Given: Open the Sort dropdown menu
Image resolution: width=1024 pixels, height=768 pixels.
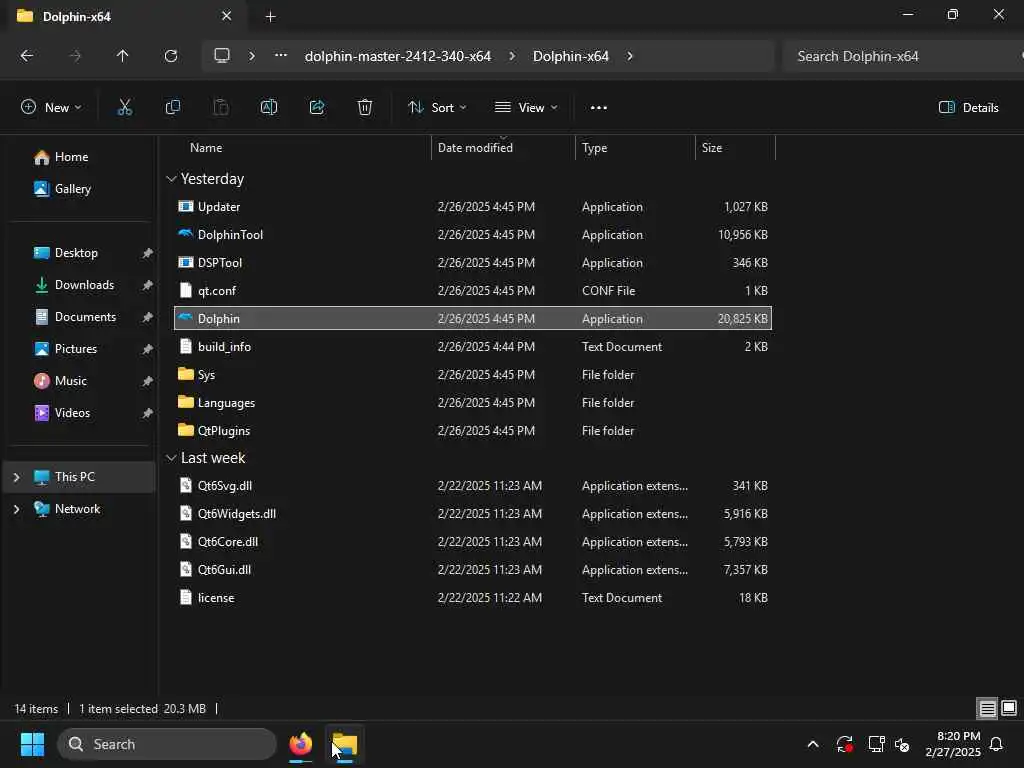Looking at the screenshot, I should pyautogui.click(x=437, y=108).
